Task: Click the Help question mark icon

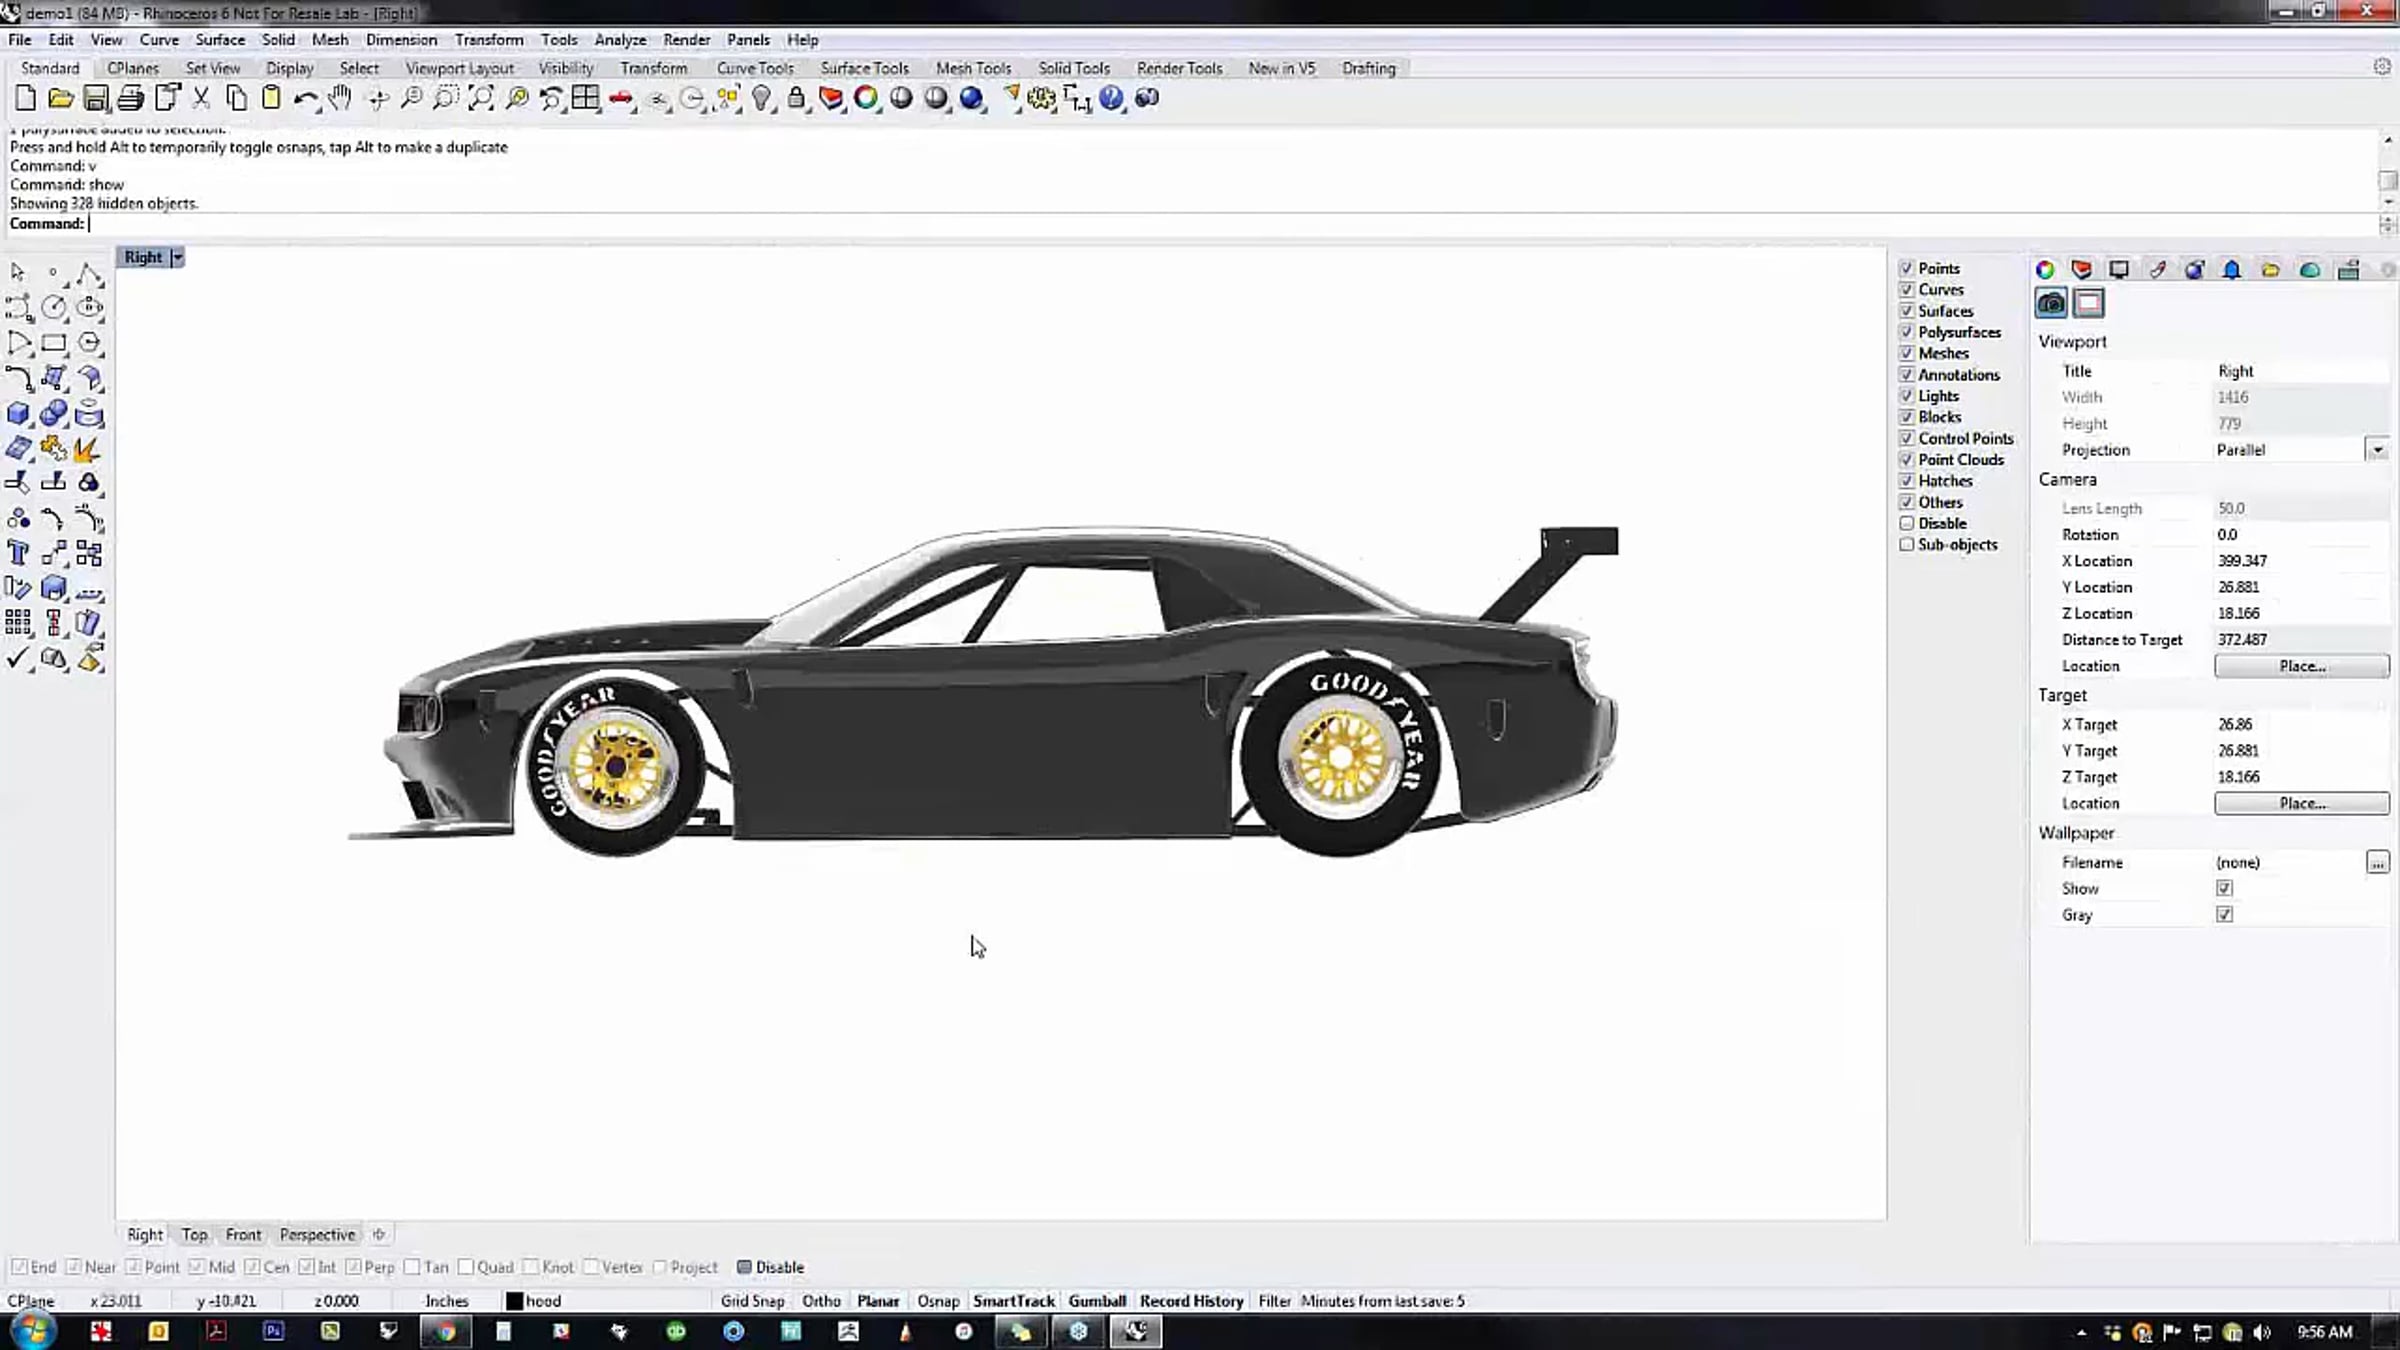Action: 1111,98
